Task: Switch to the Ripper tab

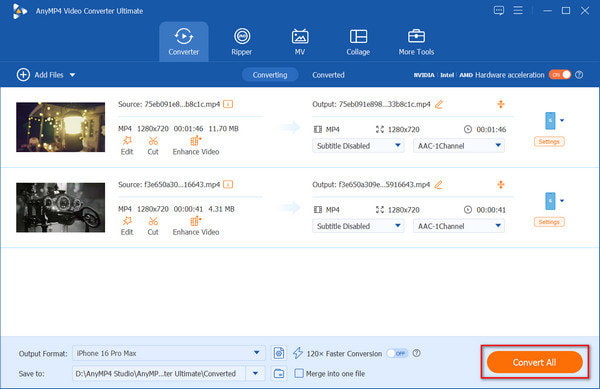Action: 242,42
